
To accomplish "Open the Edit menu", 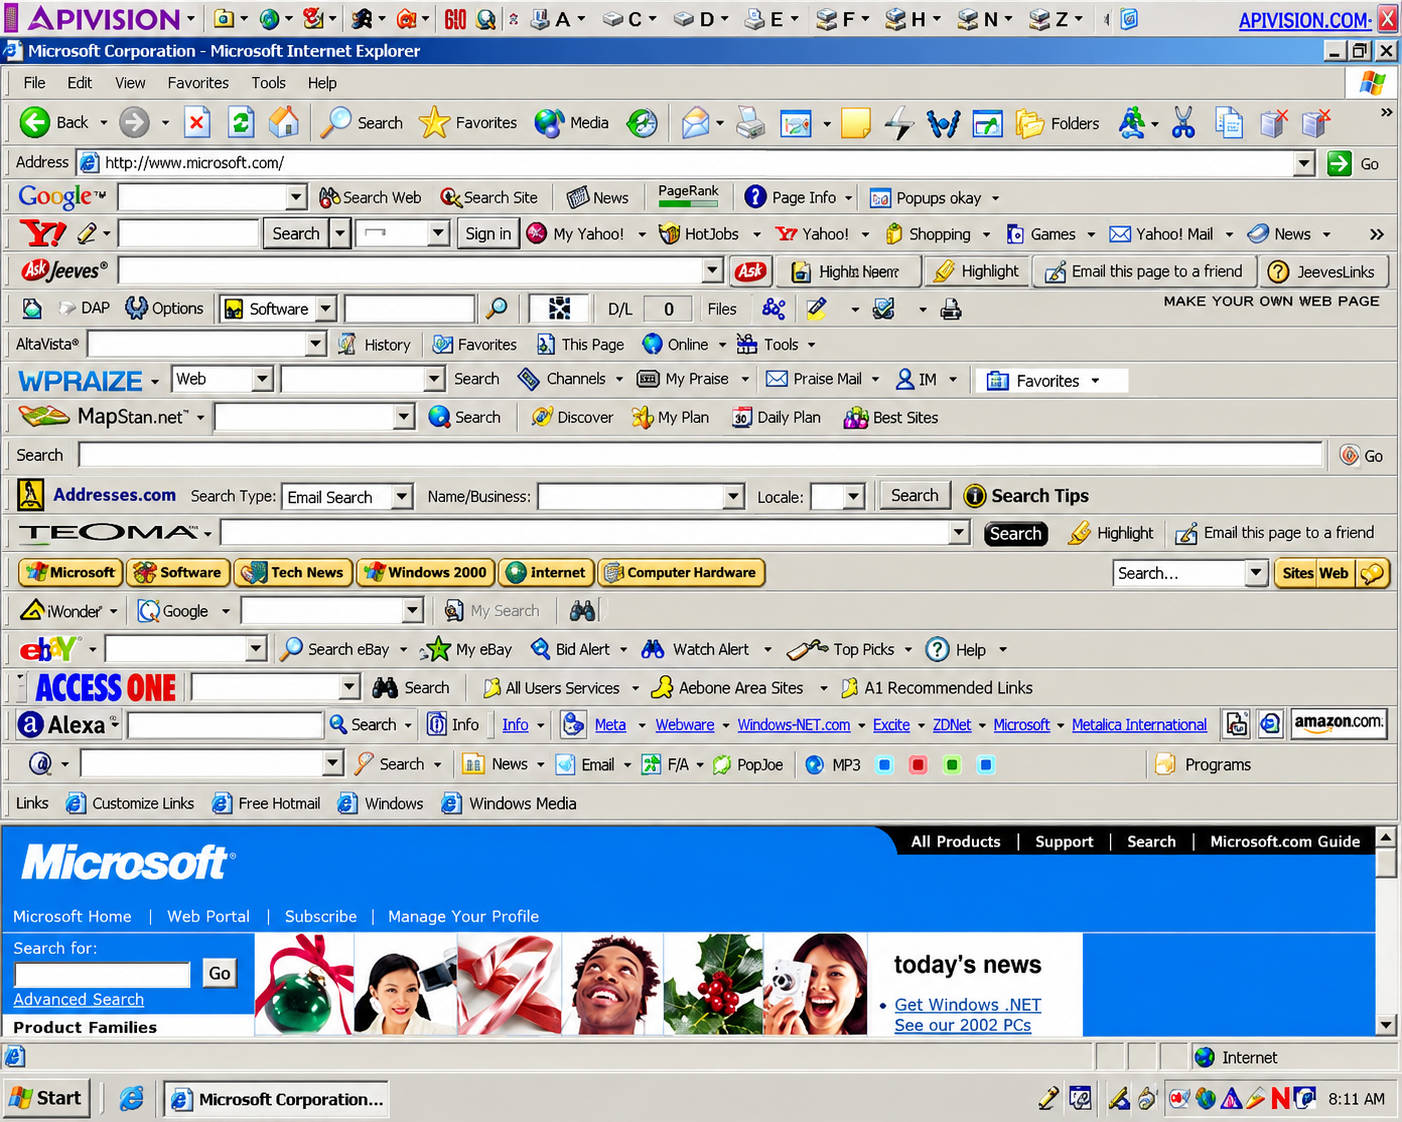I will click(x=80, y=83).
